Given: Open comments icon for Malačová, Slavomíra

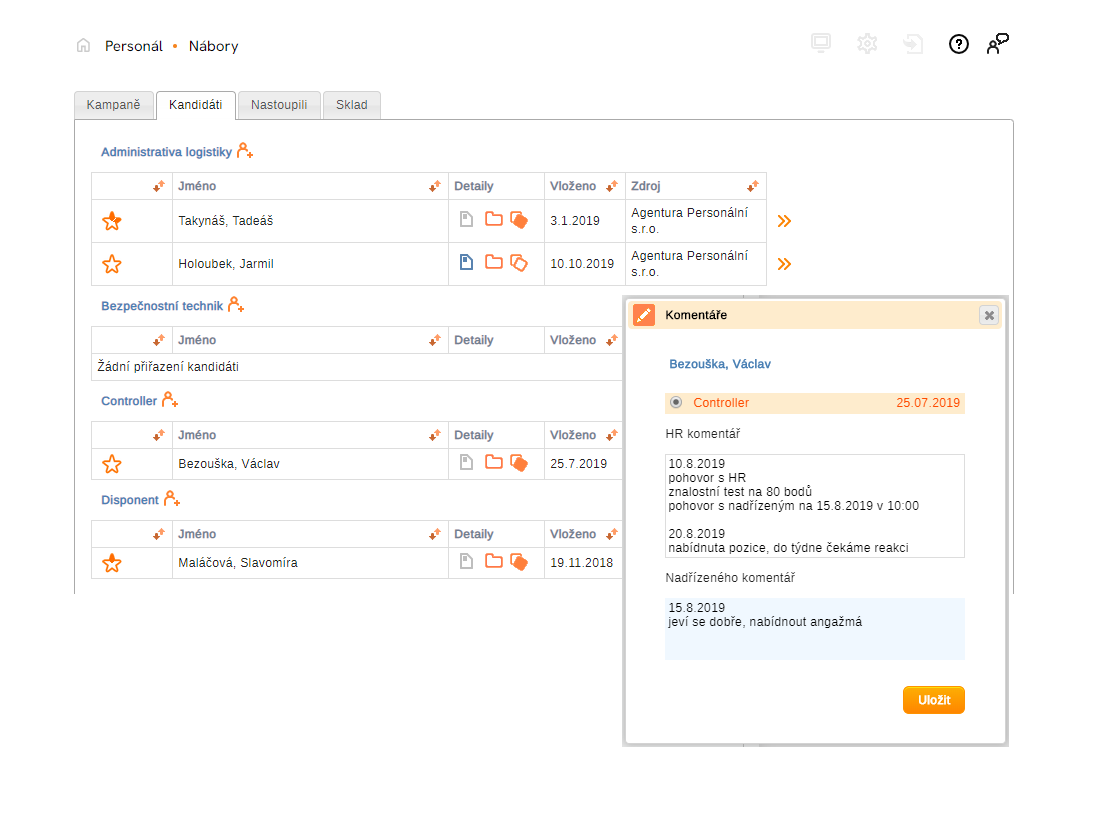Looking at the screenshot, I should (x=518, y=562).
